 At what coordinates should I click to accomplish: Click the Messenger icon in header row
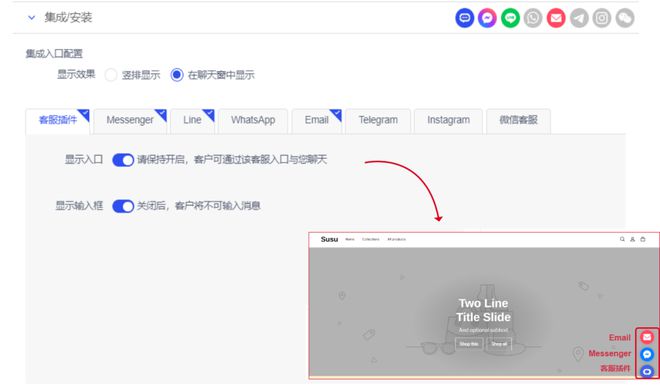click(x=487, y=18)
